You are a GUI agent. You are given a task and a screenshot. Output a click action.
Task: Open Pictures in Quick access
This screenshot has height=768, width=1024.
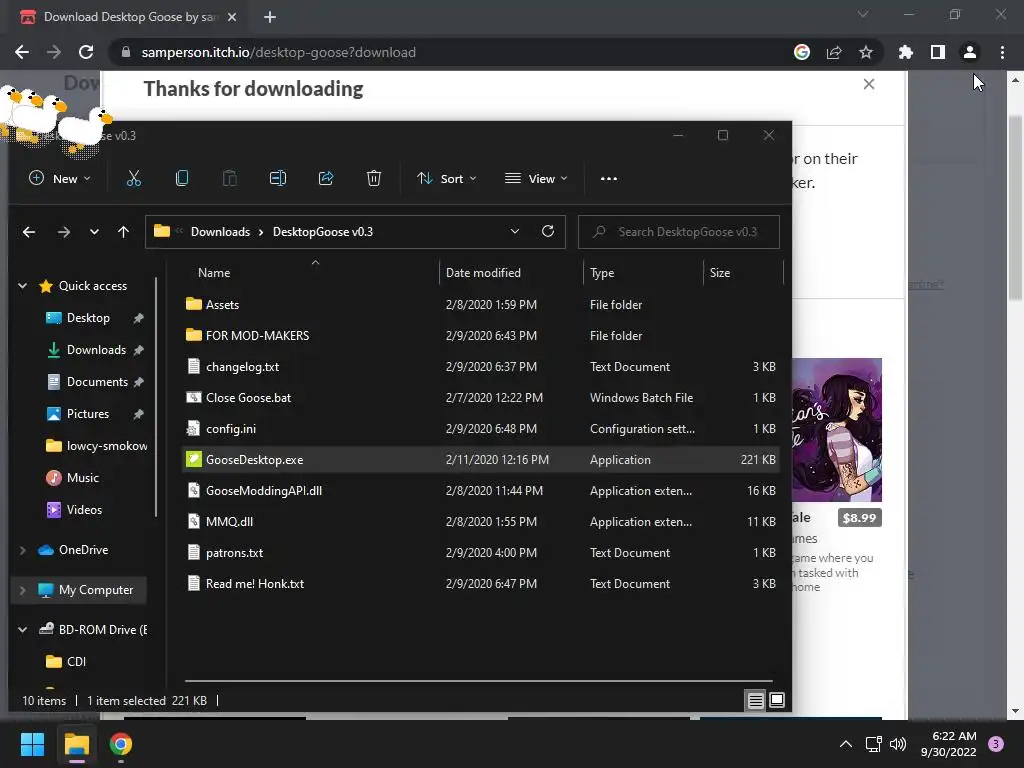point(87,414)
